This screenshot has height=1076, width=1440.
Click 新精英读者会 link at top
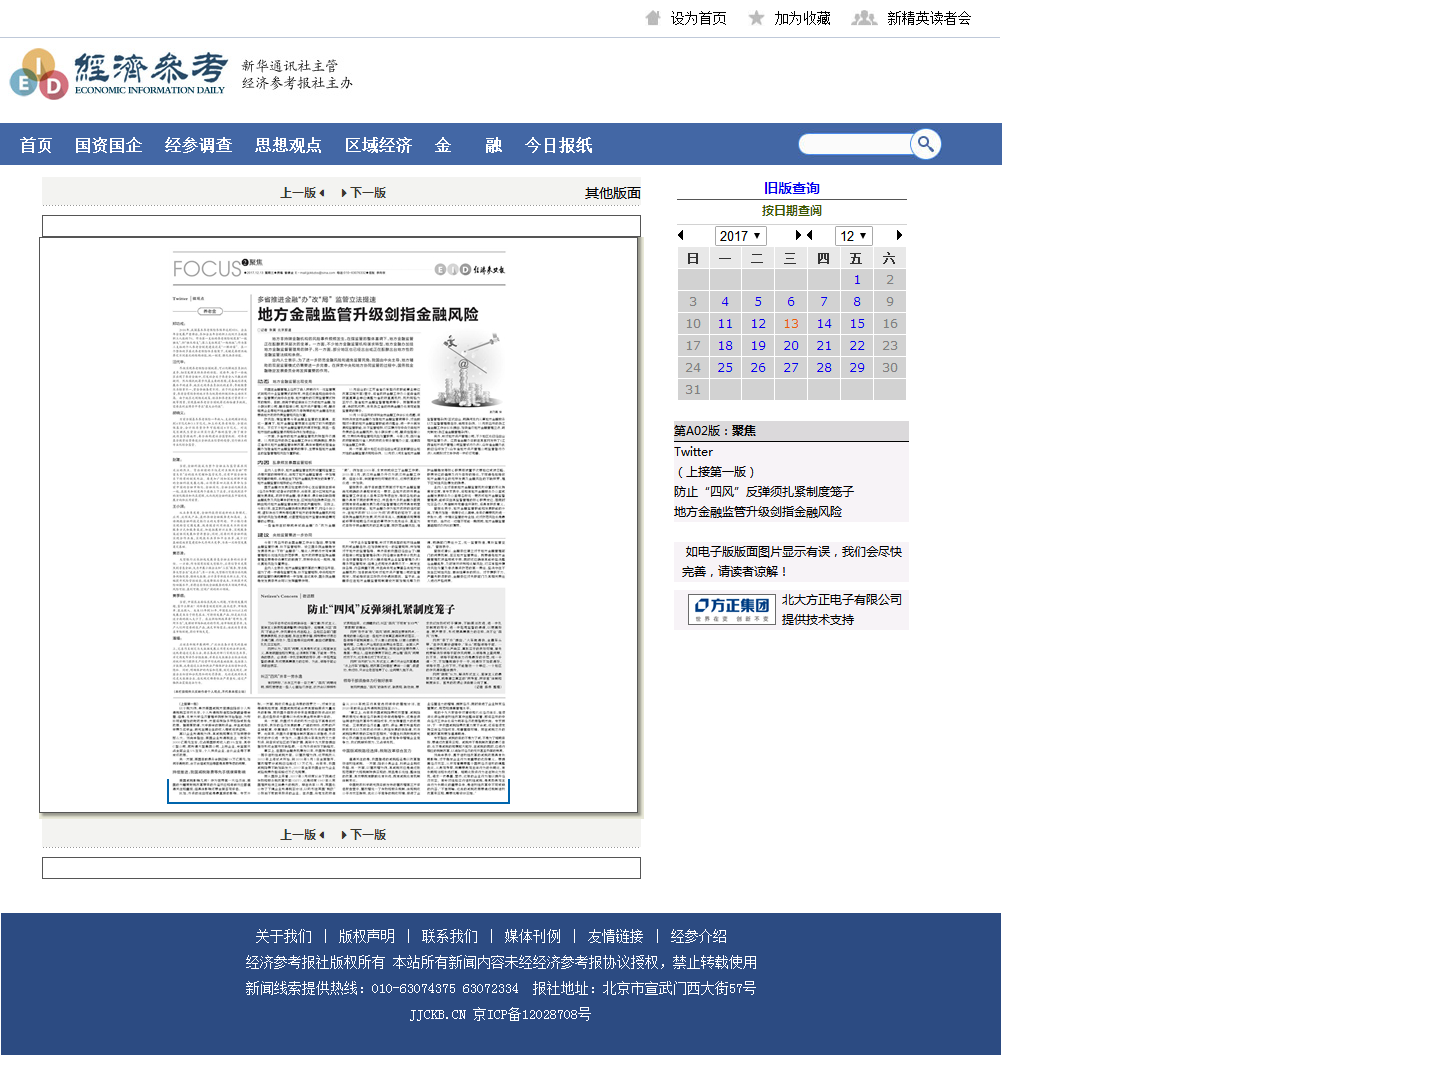[929, 18]
